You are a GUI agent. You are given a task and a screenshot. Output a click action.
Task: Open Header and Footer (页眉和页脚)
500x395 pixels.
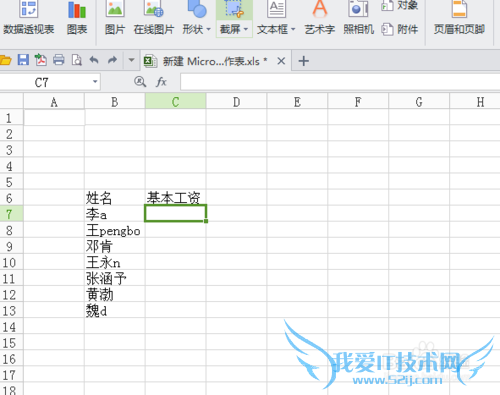click(459, 18)
